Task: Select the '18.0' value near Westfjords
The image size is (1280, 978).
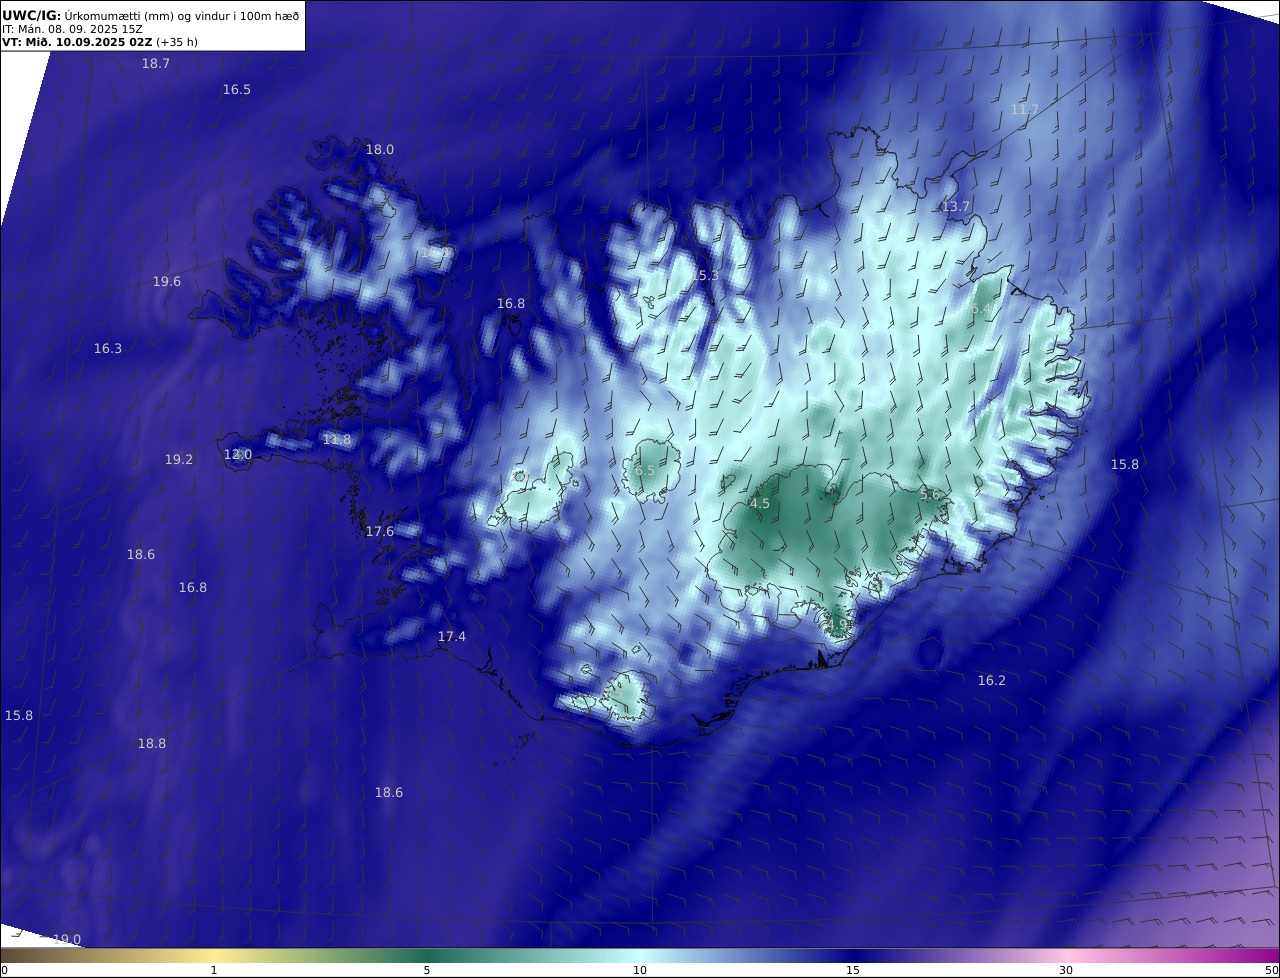Action: (379, 149)
